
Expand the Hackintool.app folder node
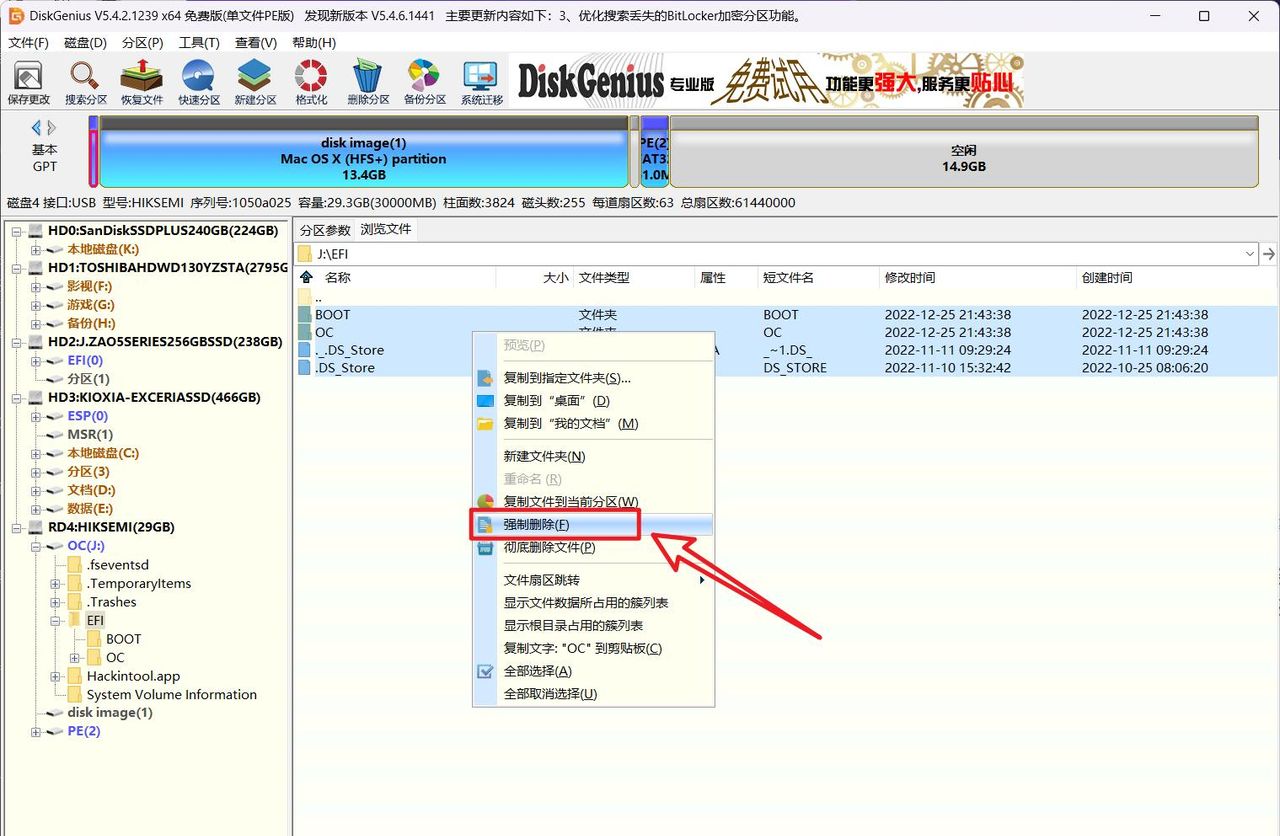(55, 677)
